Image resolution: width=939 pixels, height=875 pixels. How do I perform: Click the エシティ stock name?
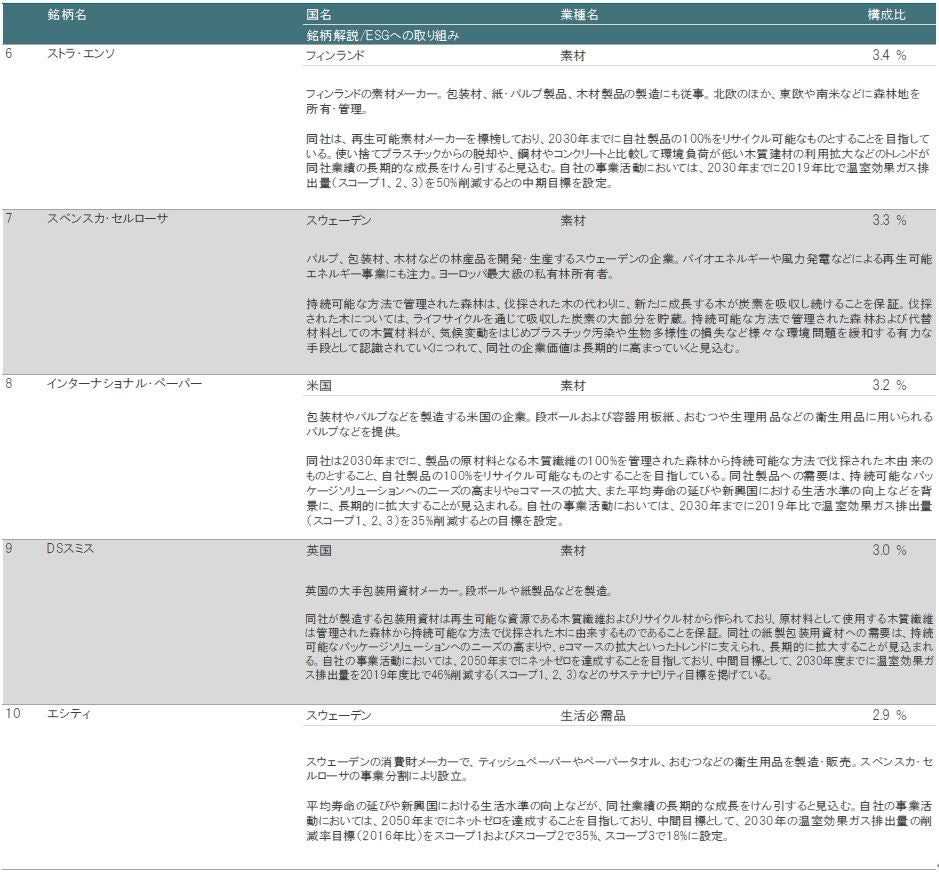point(68,714)
